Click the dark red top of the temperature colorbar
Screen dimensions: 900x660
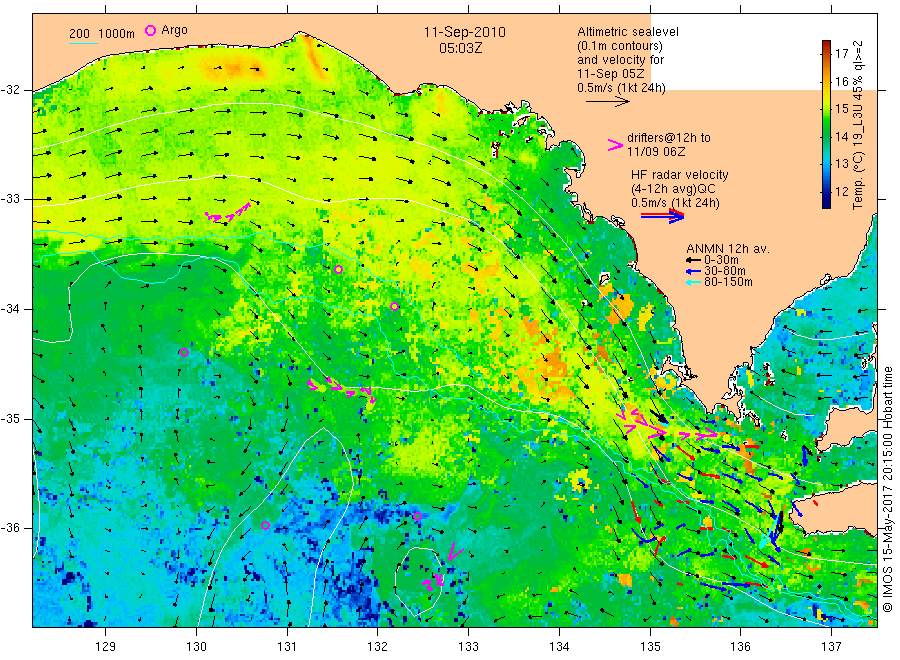826,44
